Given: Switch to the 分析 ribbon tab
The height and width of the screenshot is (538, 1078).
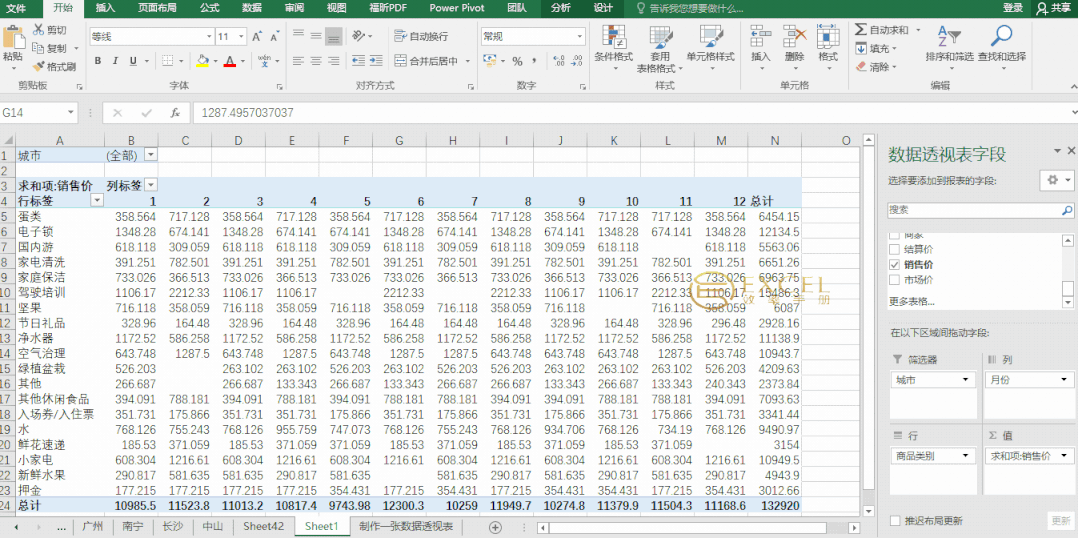Looking at the screenshot, I should 560,8.
